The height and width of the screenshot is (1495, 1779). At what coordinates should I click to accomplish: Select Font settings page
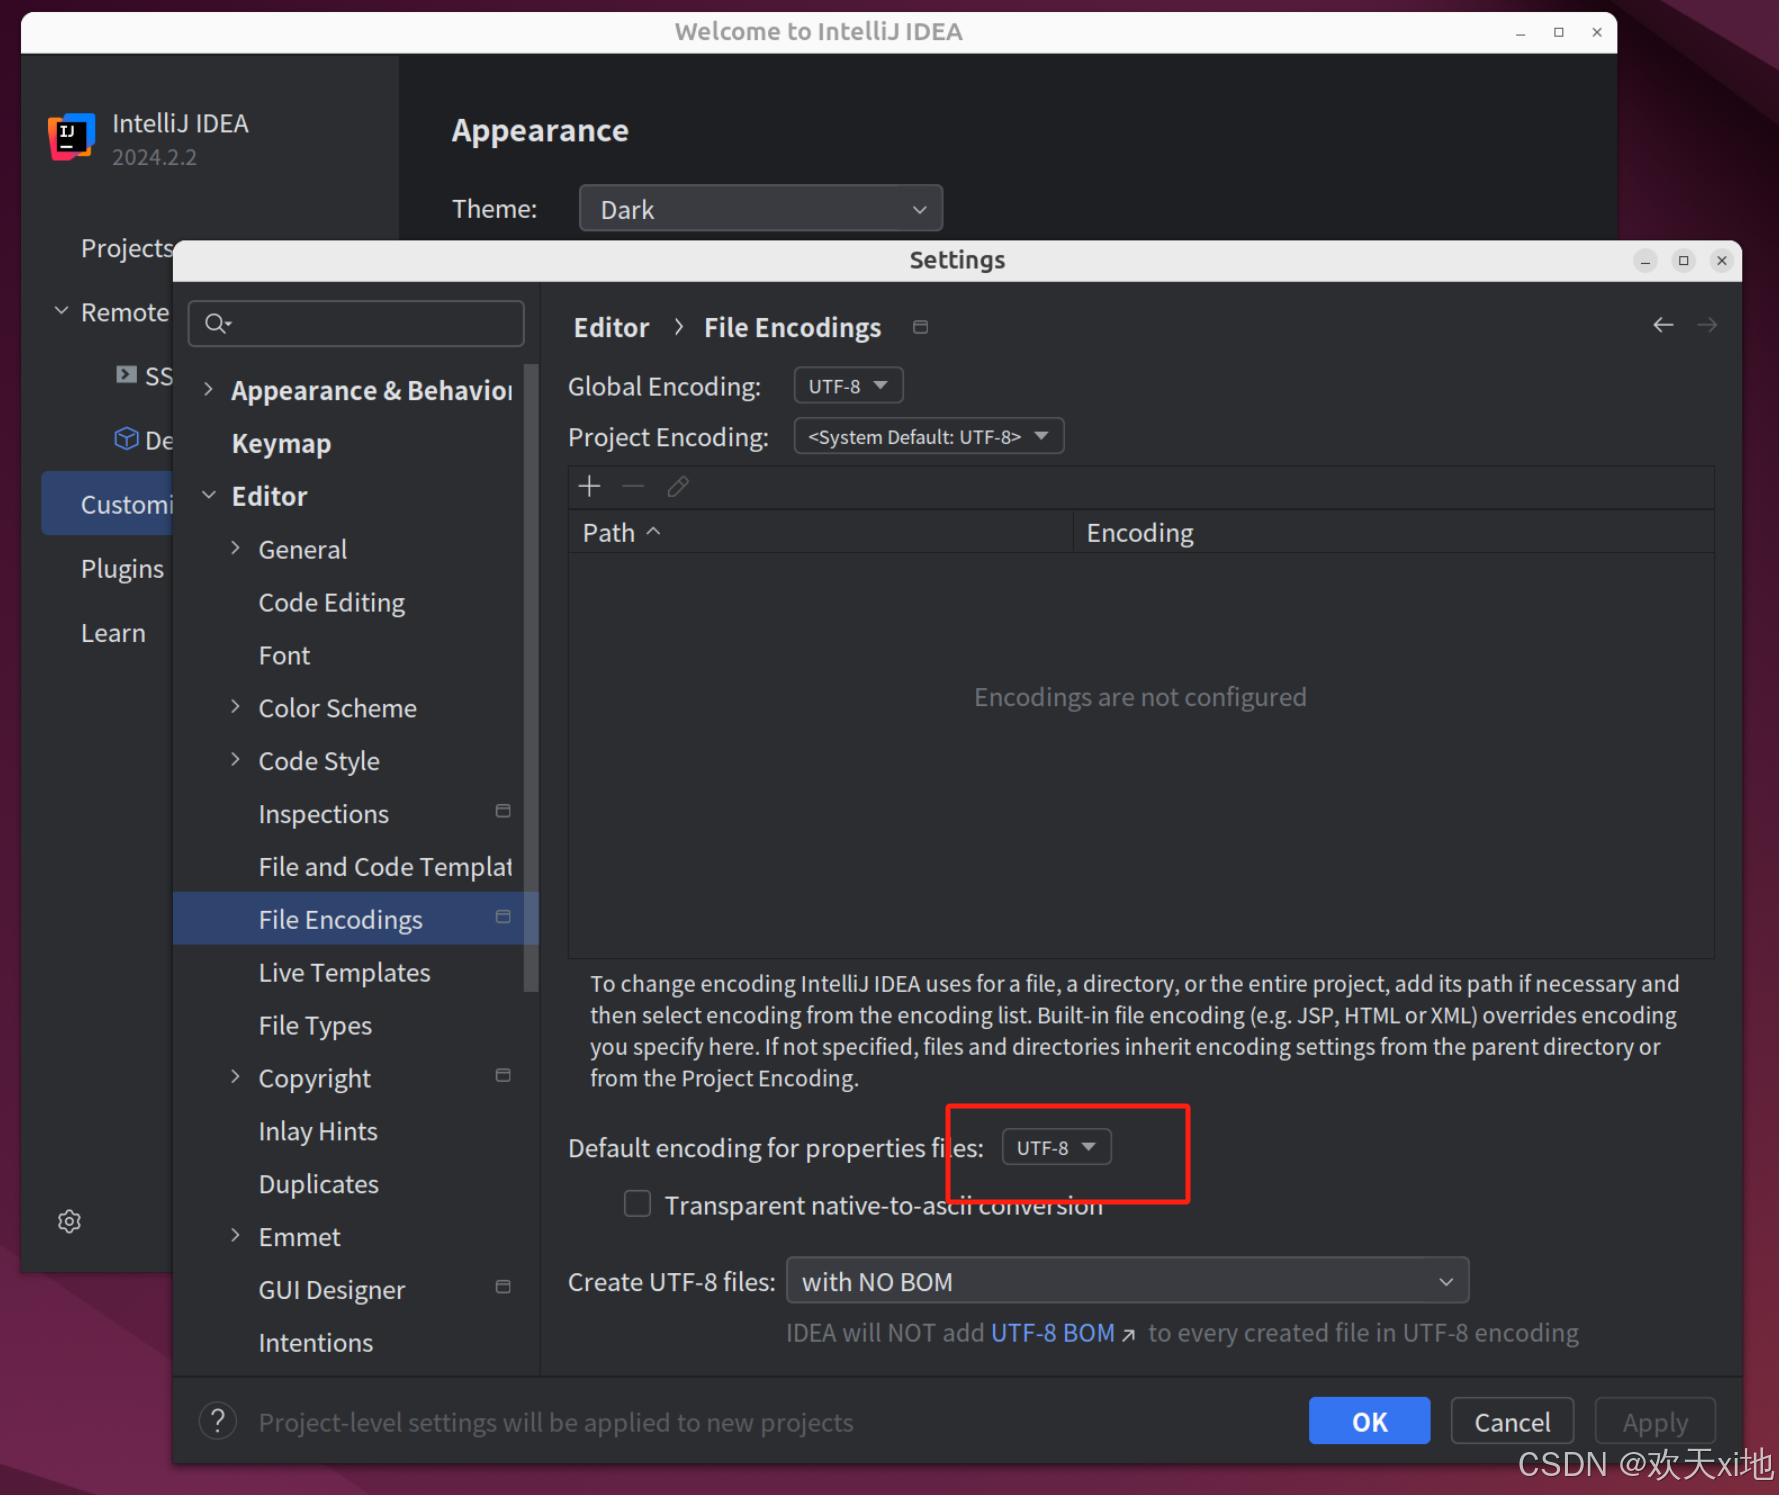284,656
